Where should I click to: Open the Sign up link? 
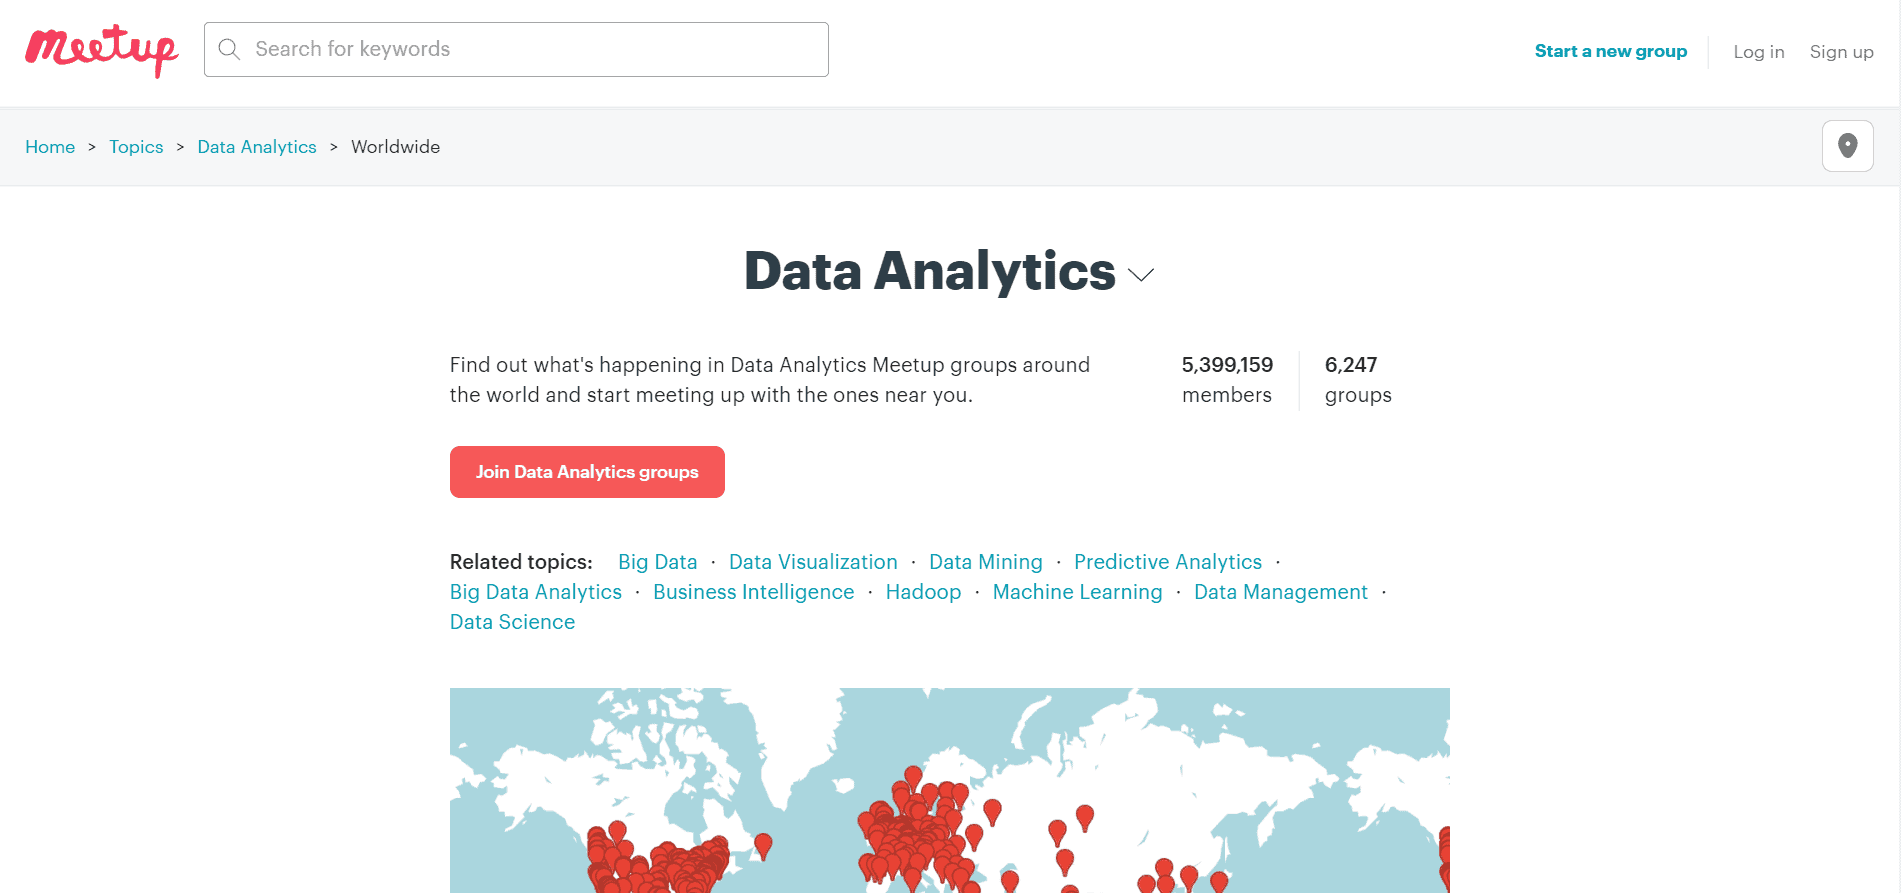point(1841,52)
